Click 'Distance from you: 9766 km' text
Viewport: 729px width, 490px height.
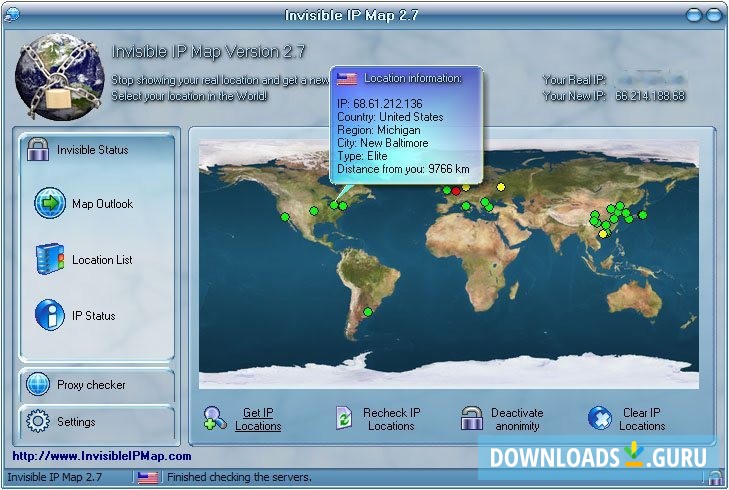click(403, 169)
